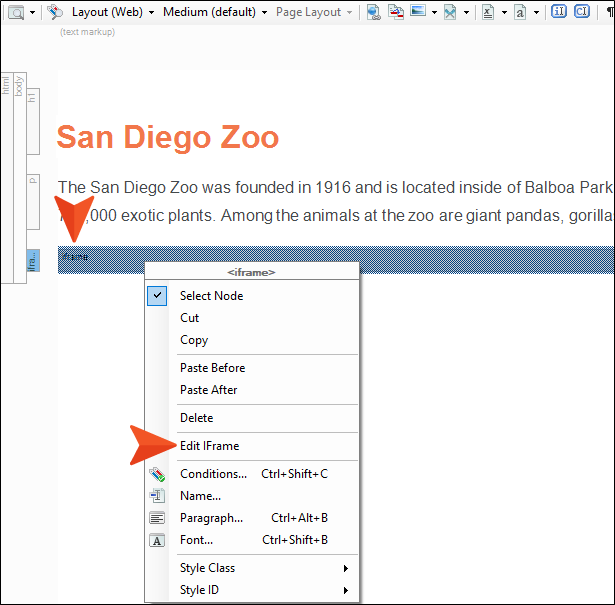
Task: Select the p structure bar
Action: [33, 202]
